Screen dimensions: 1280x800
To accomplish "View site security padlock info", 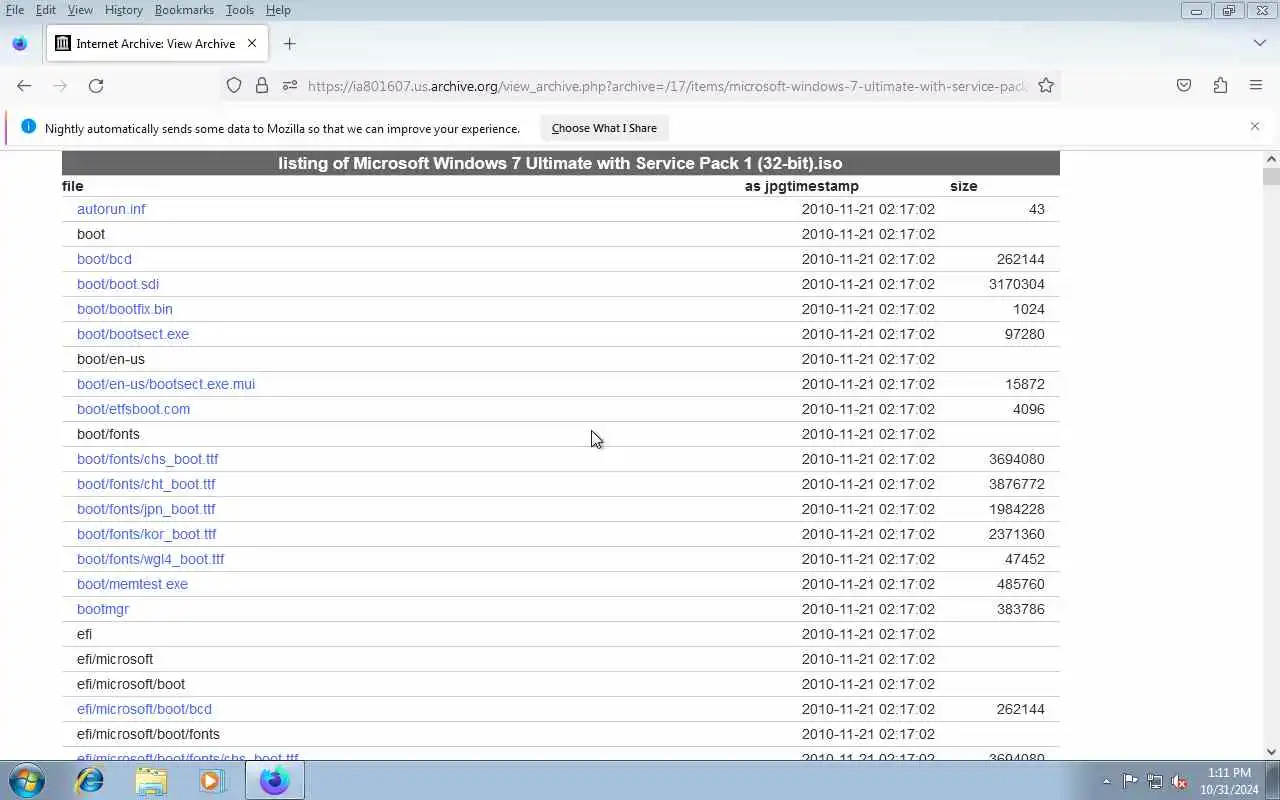I will pos(262,86).
